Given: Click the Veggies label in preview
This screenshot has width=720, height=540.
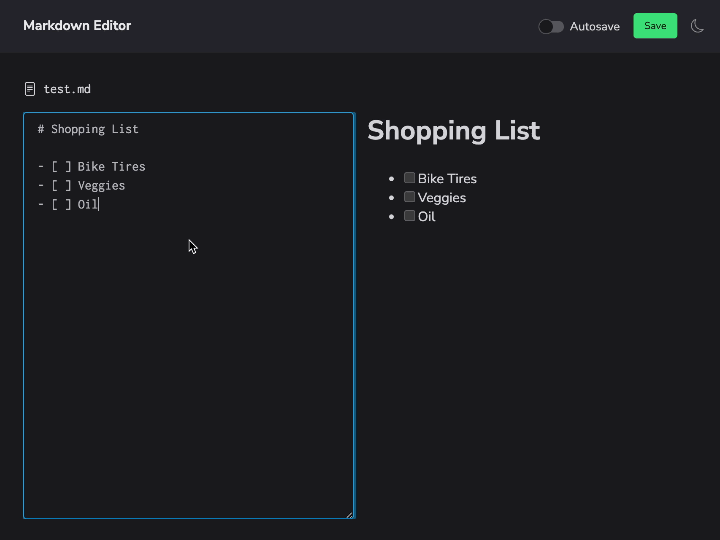Looking at the screenshot, I should 442,198.
